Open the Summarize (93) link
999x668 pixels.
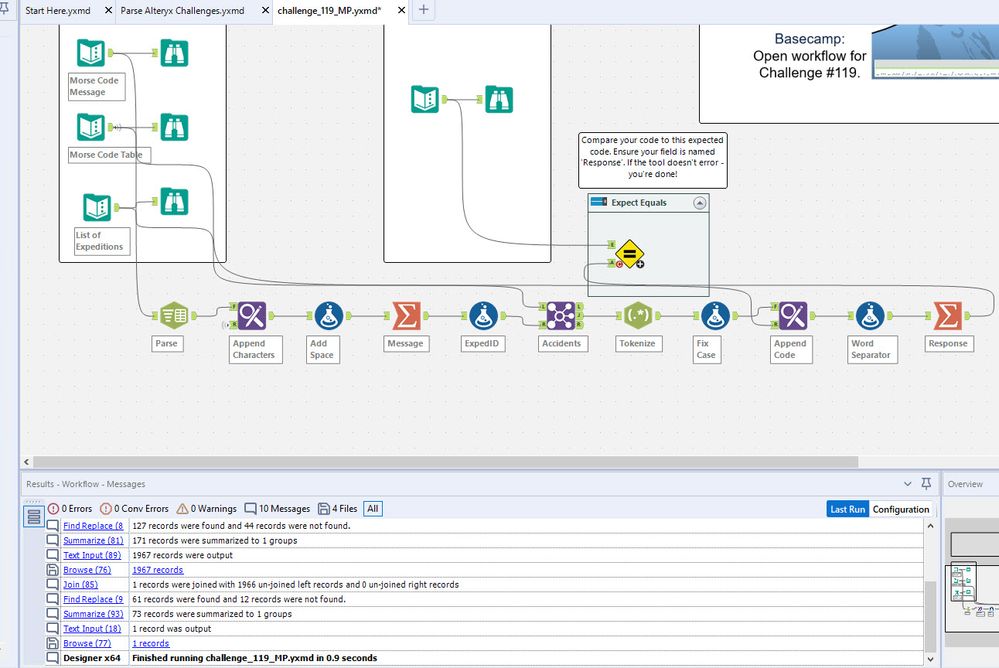(93, 614)
